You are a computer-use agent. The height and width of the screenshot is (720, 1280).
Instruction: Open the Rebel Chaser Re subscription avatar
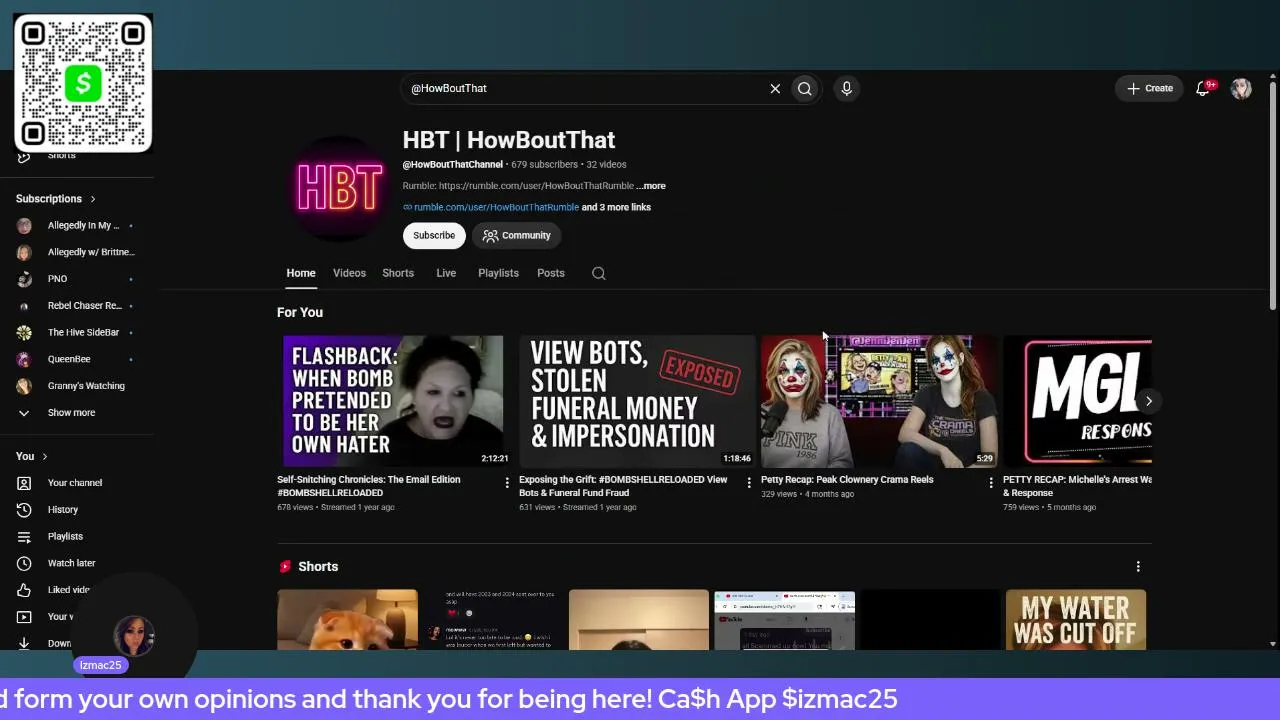25,306
